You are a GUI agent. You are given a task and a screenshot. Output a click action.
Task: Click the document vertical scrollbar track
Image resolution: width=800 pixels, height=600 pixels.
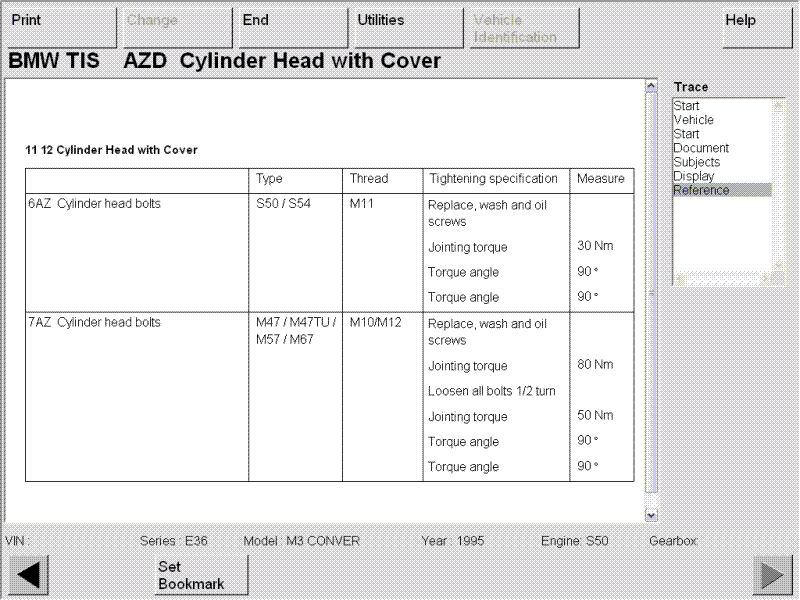[x=651, y=300]
